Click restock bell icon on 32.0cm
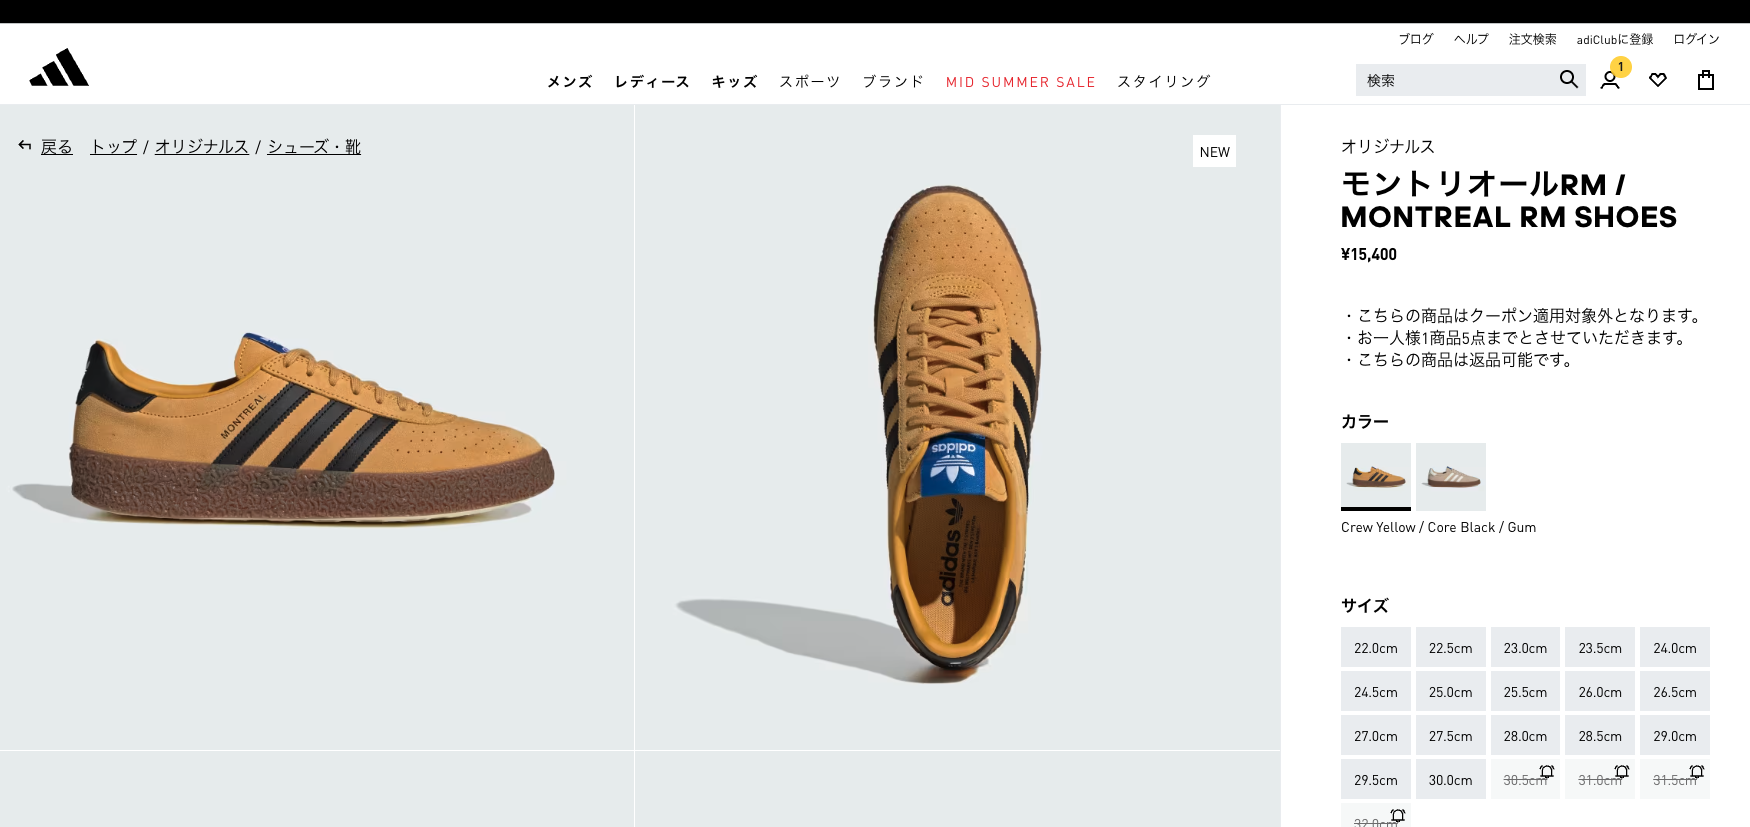Viewport: 1750px width, 827px height. pos(1398,815)
